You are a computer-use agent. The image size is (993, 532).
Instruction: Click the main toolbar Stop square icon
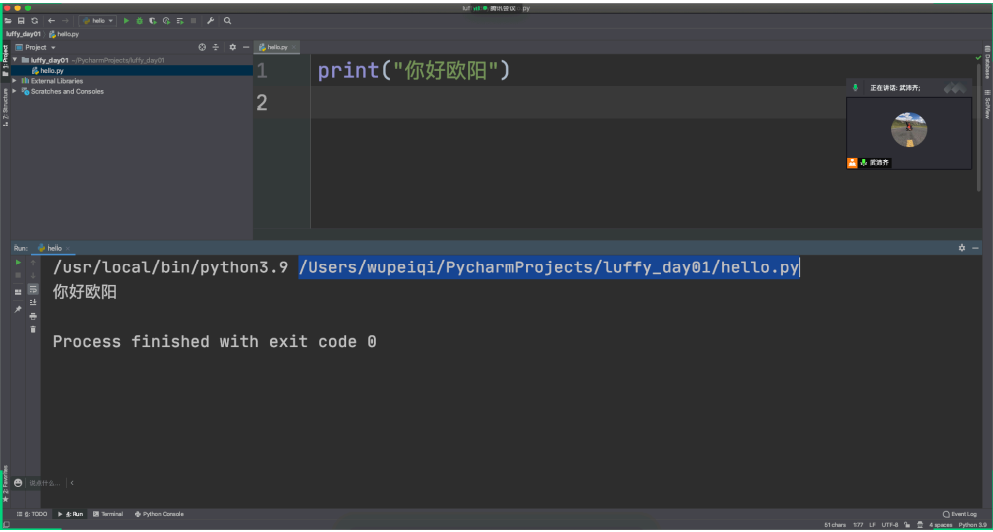pos(193,21)
